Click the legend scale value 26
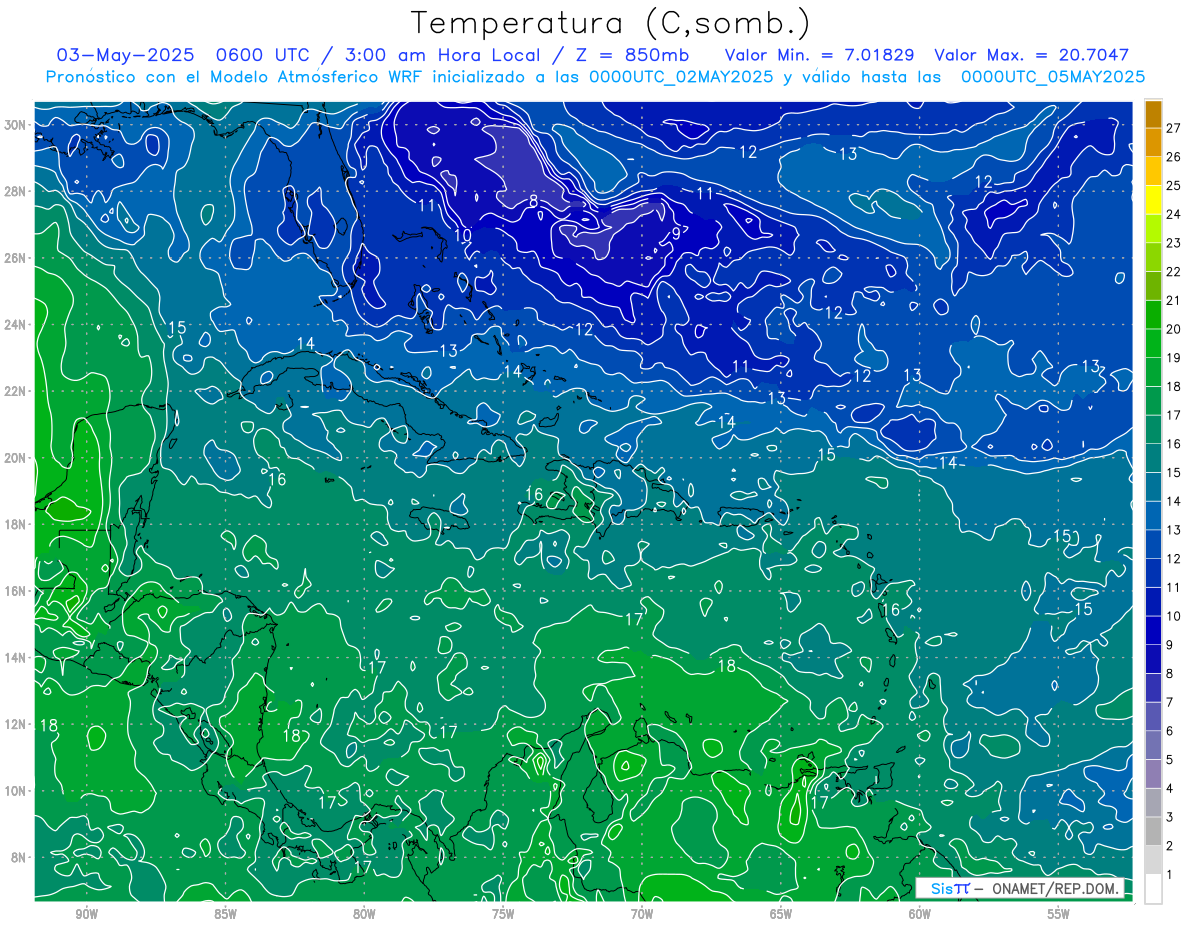Image resolution: width=1200 pixels, height=927 pixels. 1174,157
